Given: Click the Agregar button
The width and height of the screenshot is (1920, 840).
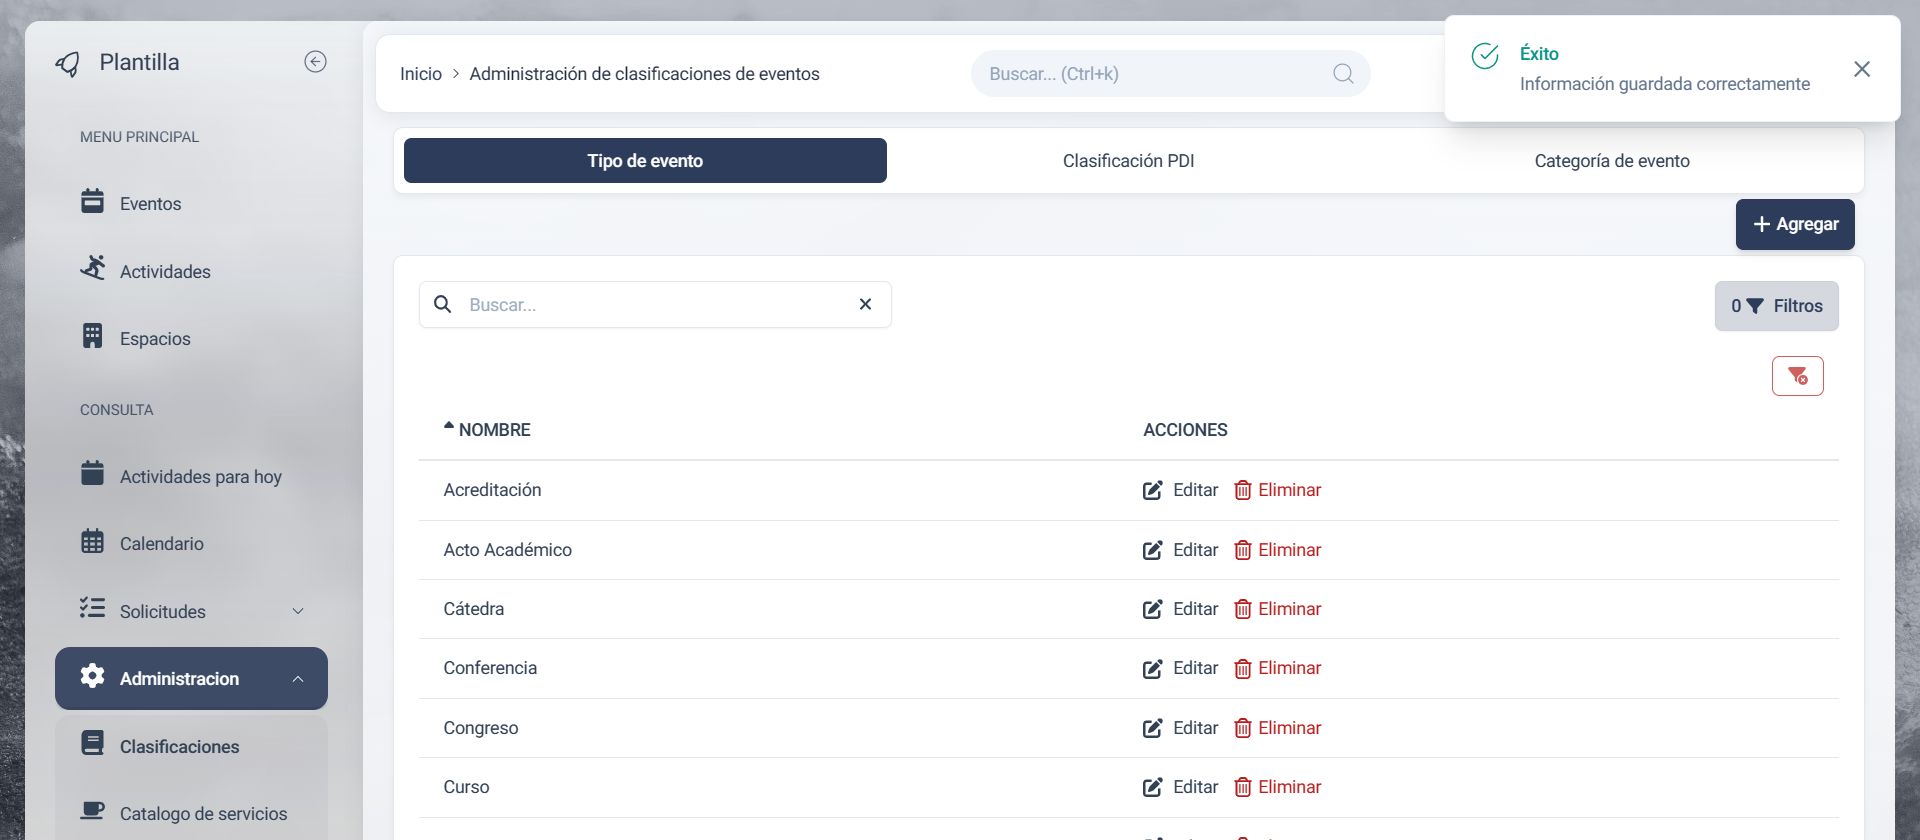Looking at the screenshot, I should point(1795,224).
